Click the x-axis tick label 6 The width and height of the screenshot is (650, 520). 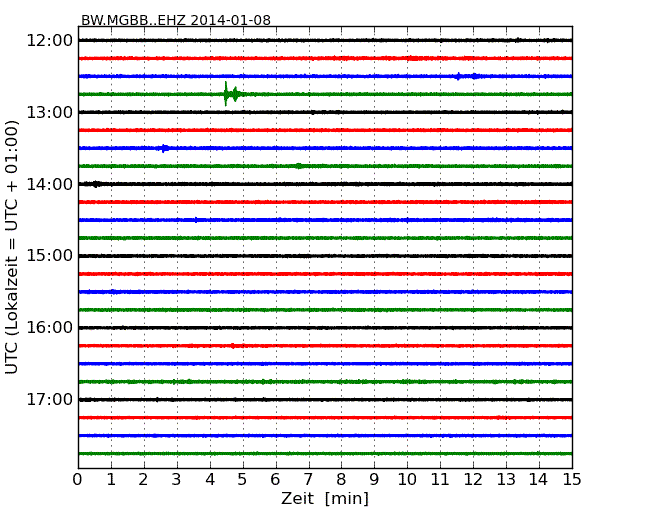pyautogui.click(x=275, y=480)
